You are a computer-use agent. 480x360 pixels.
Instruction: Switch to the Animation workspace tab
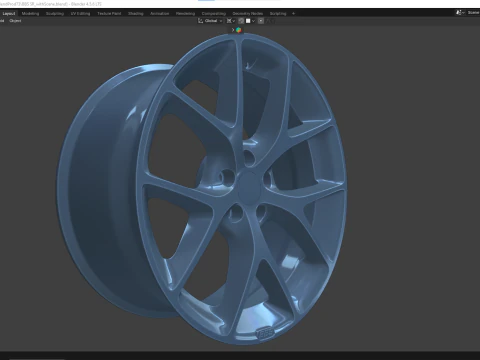pos(159,14)
